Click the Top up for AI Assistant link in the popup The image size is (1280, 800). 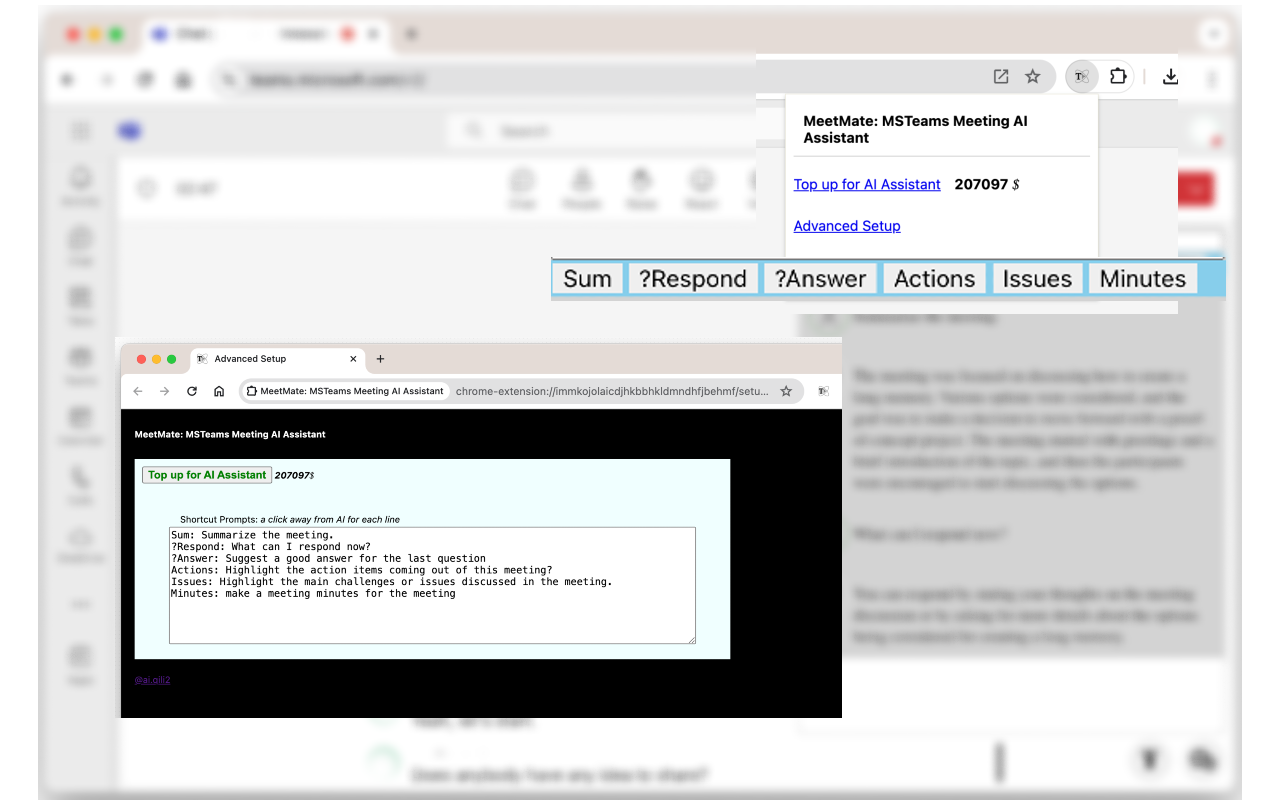click(867, 184)
